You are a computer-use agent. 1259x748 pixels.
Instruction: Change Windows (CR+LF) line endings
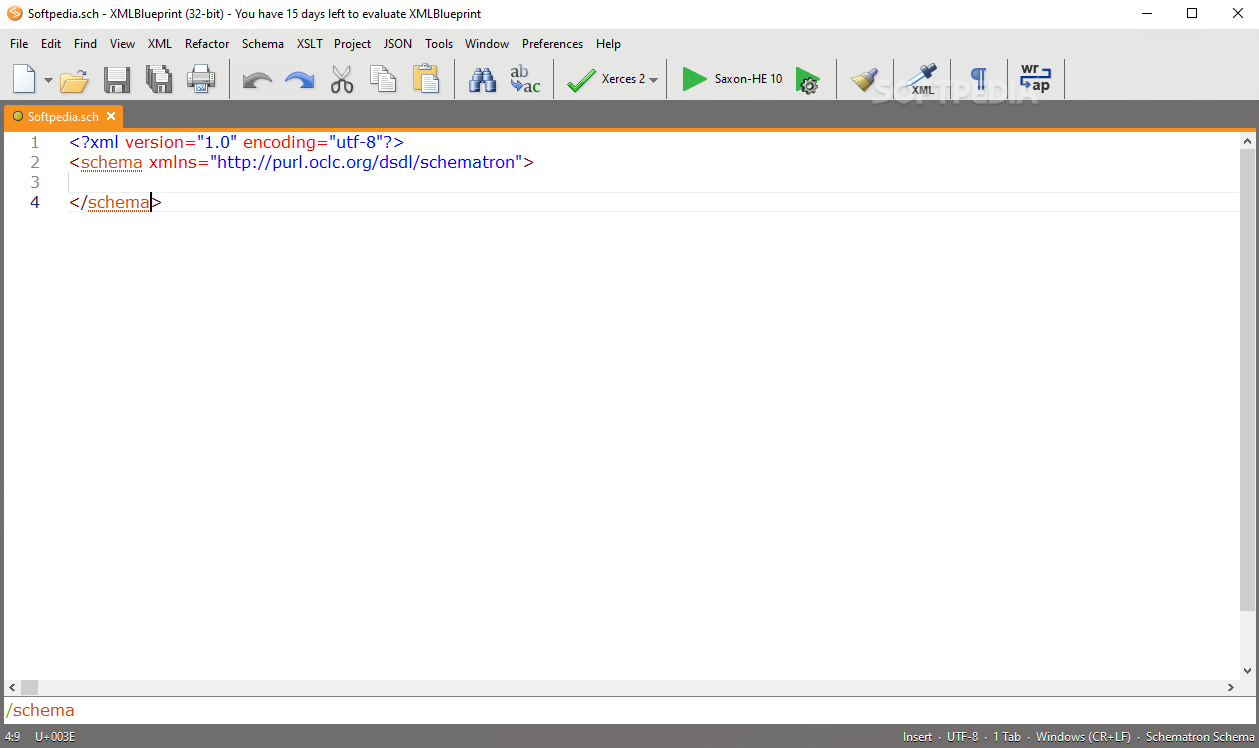pos(1083,737)
